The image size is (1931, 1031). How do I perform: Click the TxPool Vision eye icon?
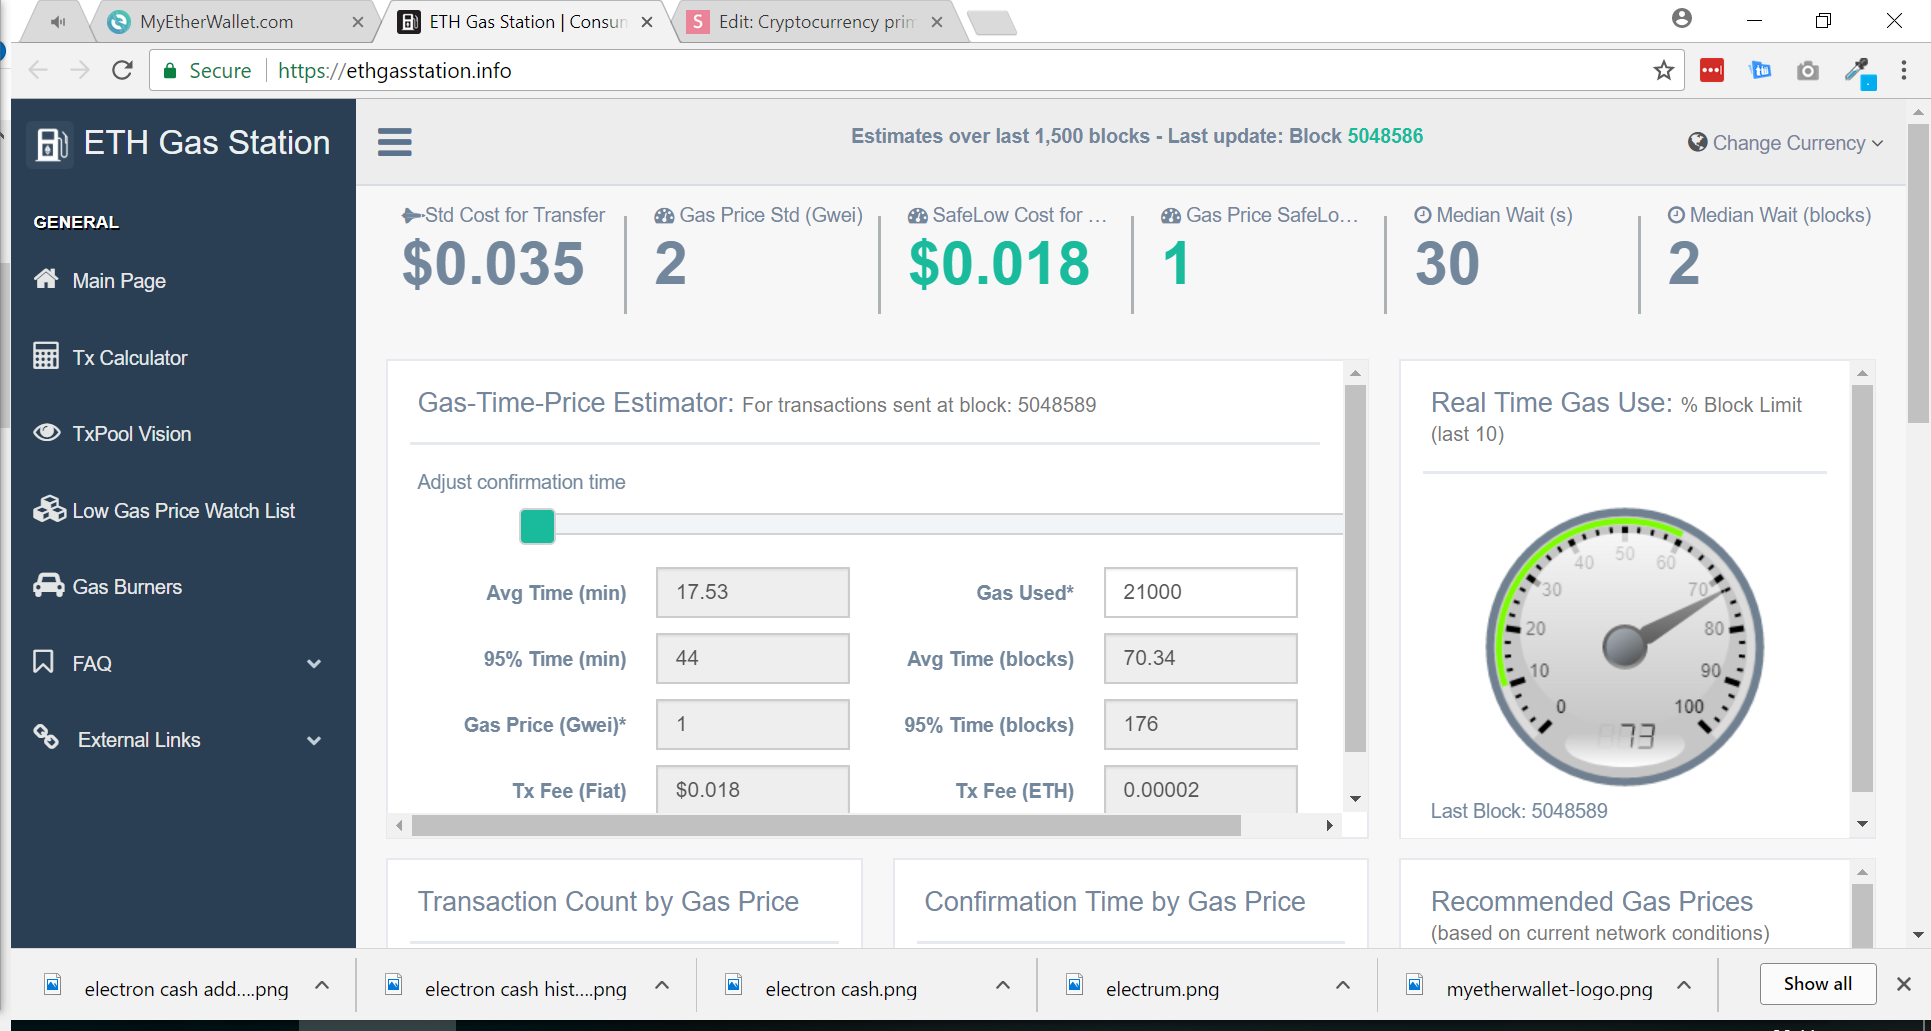click(46, 432)
